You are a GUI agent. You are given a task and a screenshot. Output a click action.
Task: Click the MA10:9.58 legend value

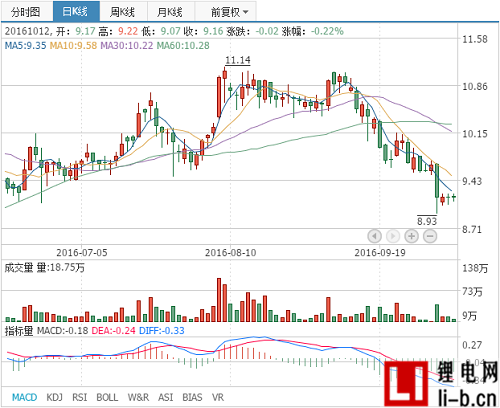coord(73,45)
